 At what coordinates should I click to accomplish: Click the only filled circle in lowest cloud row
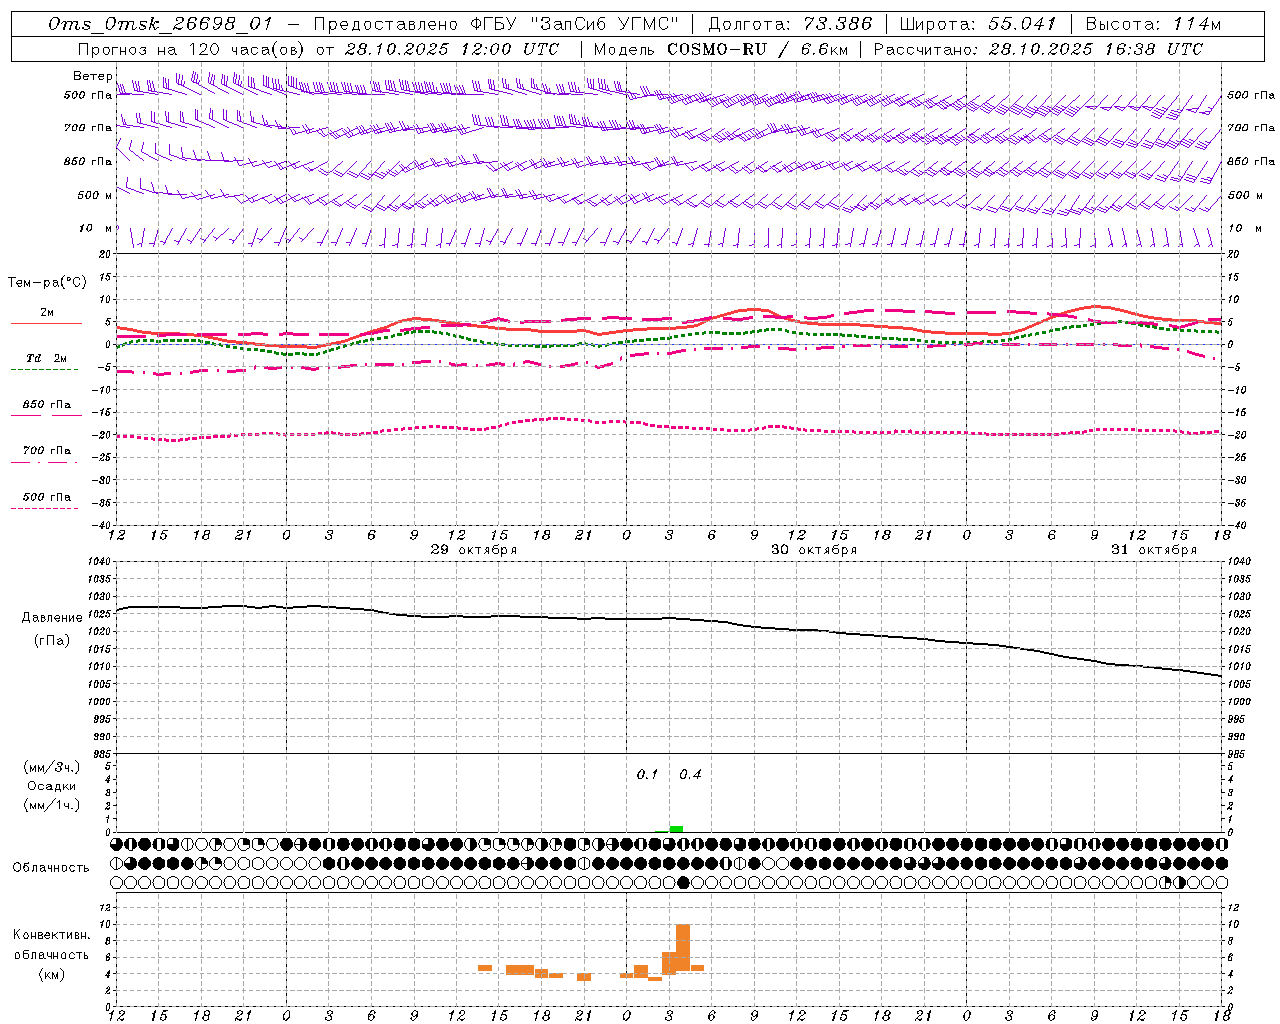click(683, 883)
